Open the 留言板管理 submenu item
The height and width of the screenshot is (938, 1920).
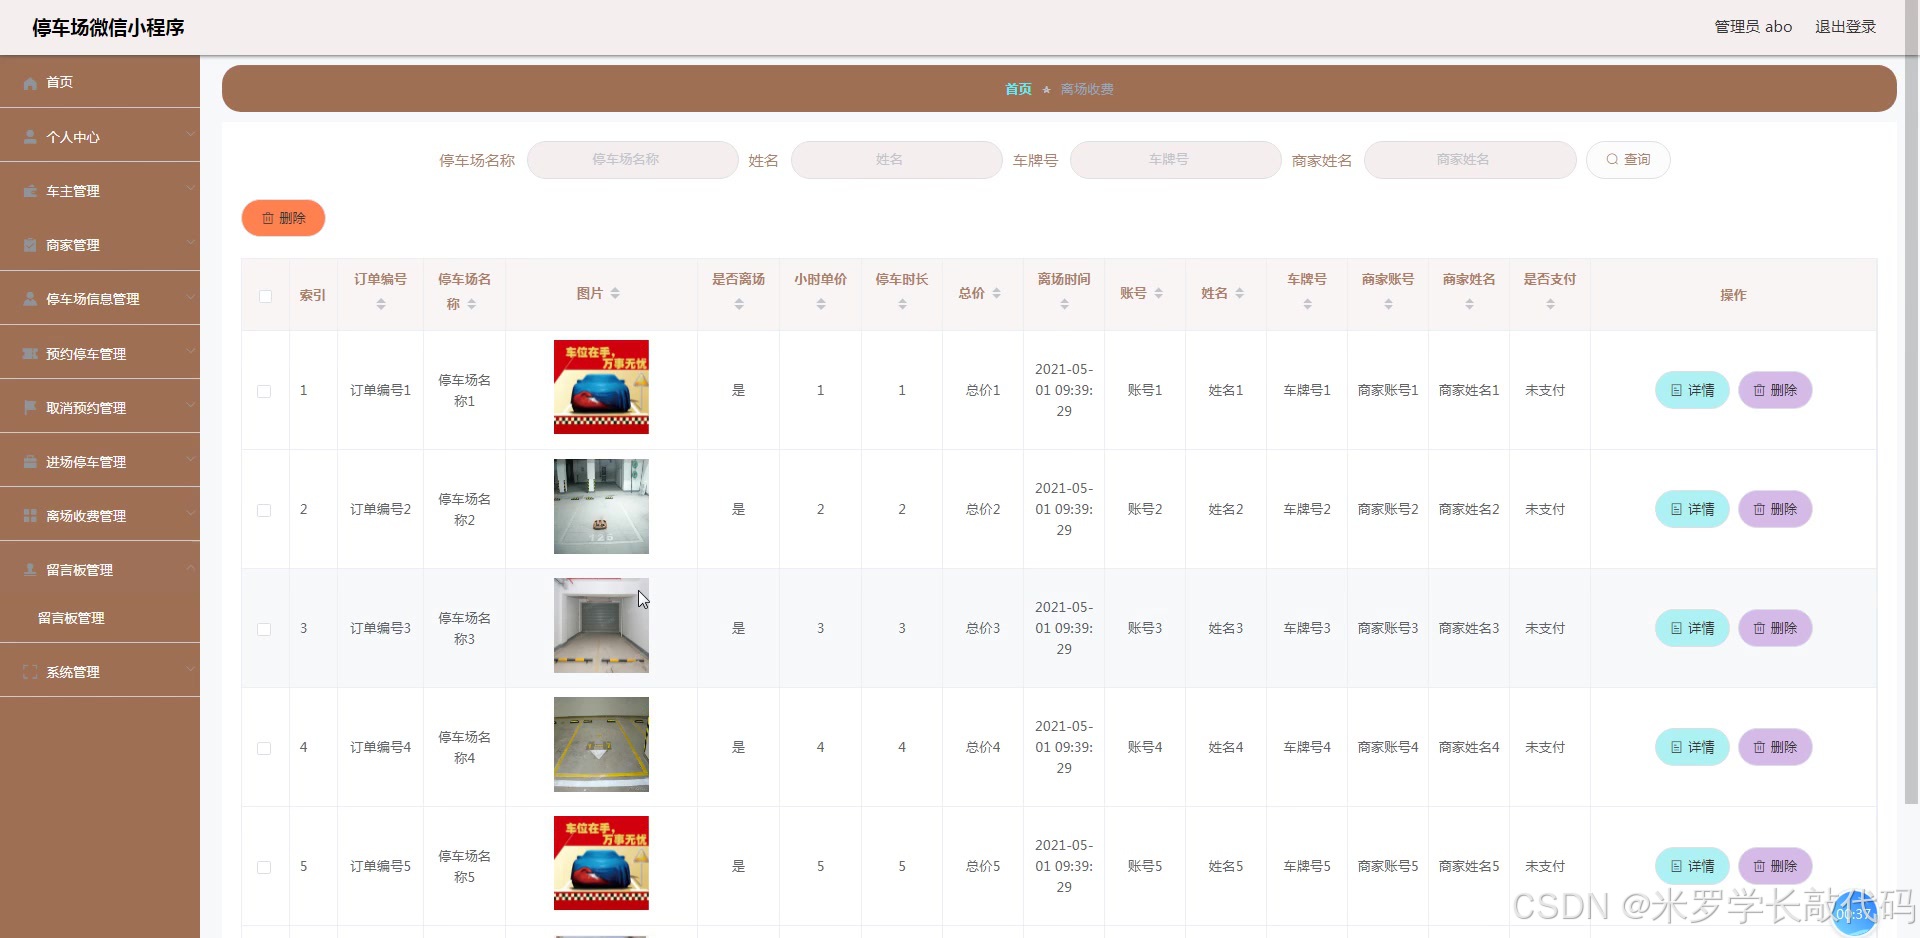click(x=71, y=618)
